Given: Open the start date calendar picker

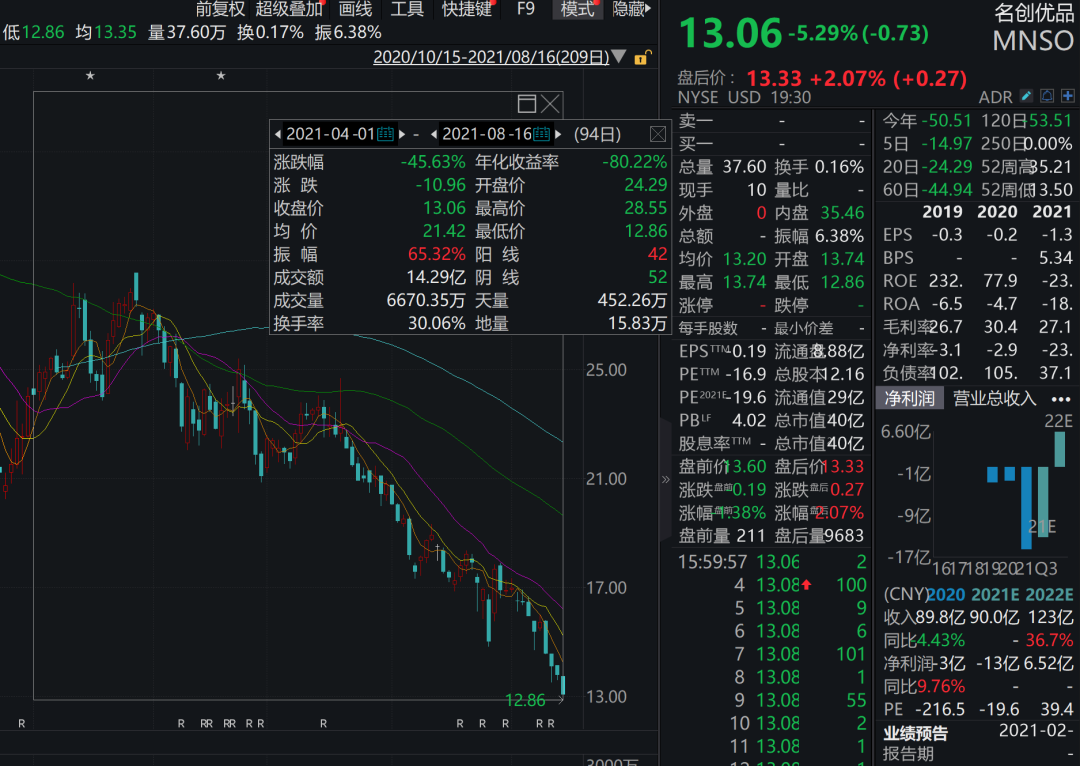Looking at the screenshot, I should pos(385,134).
